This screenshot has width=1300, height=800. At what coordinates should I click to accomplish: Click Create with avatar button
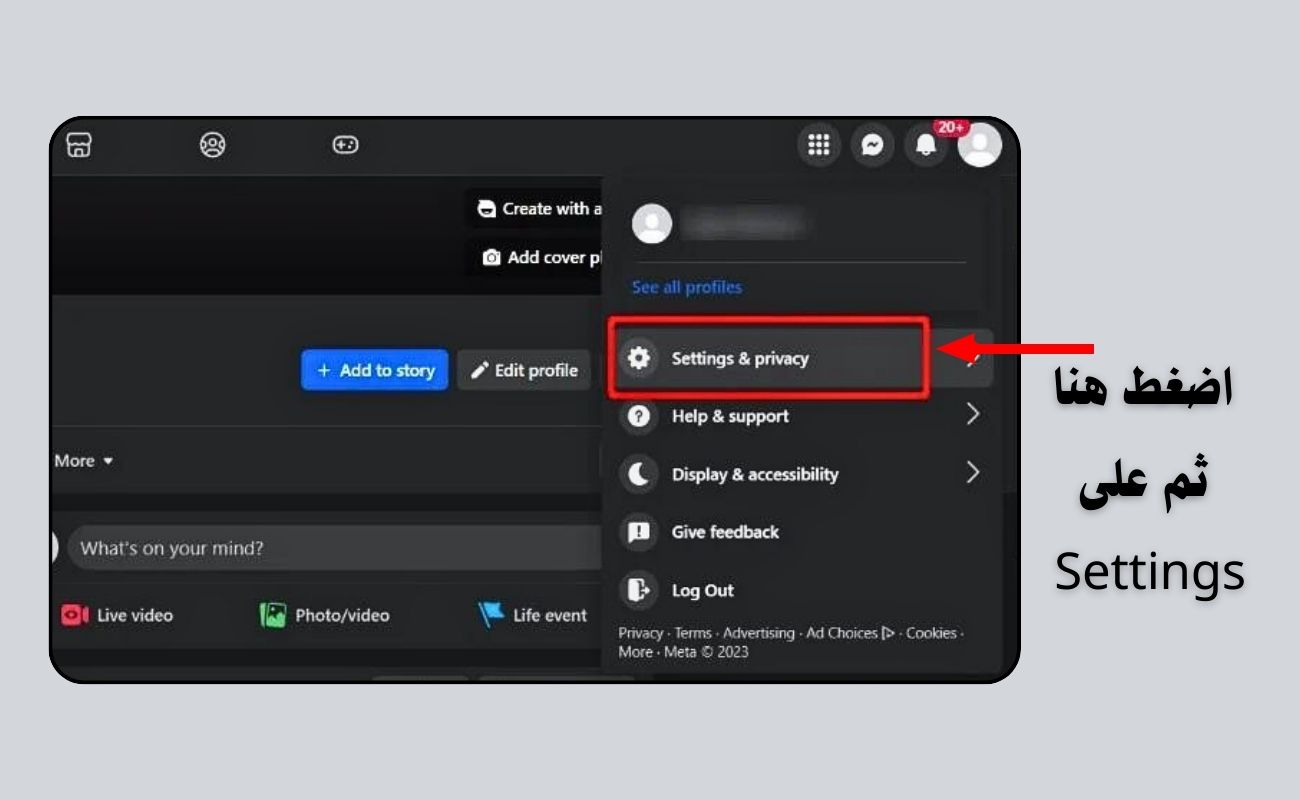tap(536, 209)
